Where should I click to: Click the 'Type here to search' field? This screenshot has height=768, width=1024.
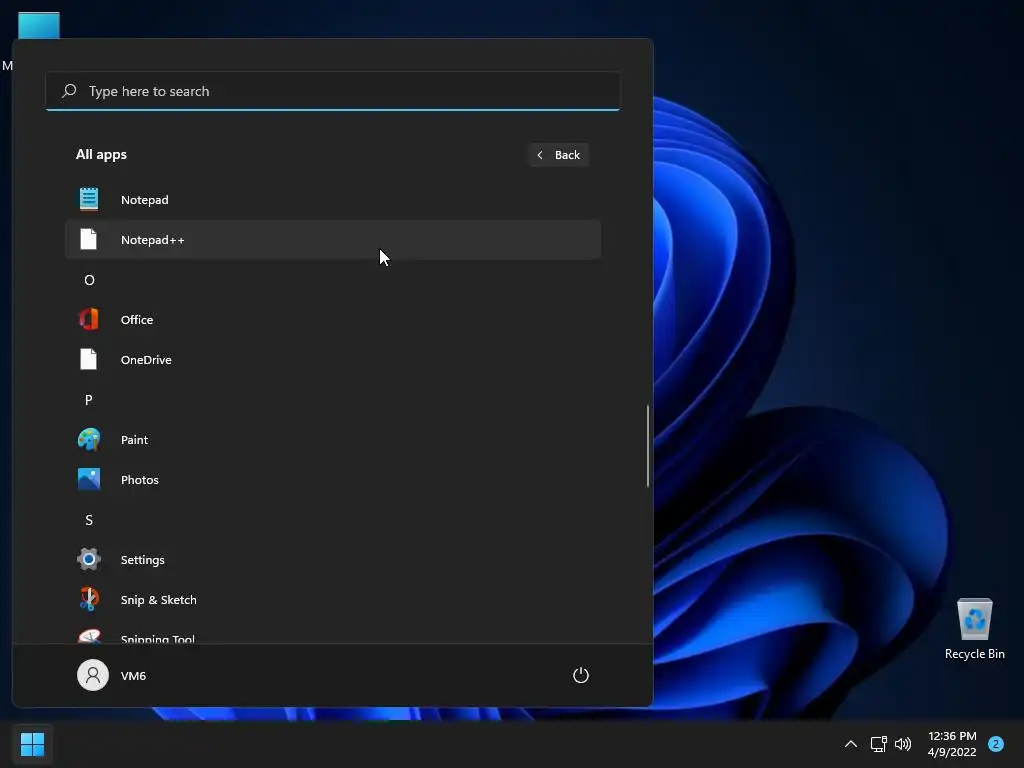333,91
